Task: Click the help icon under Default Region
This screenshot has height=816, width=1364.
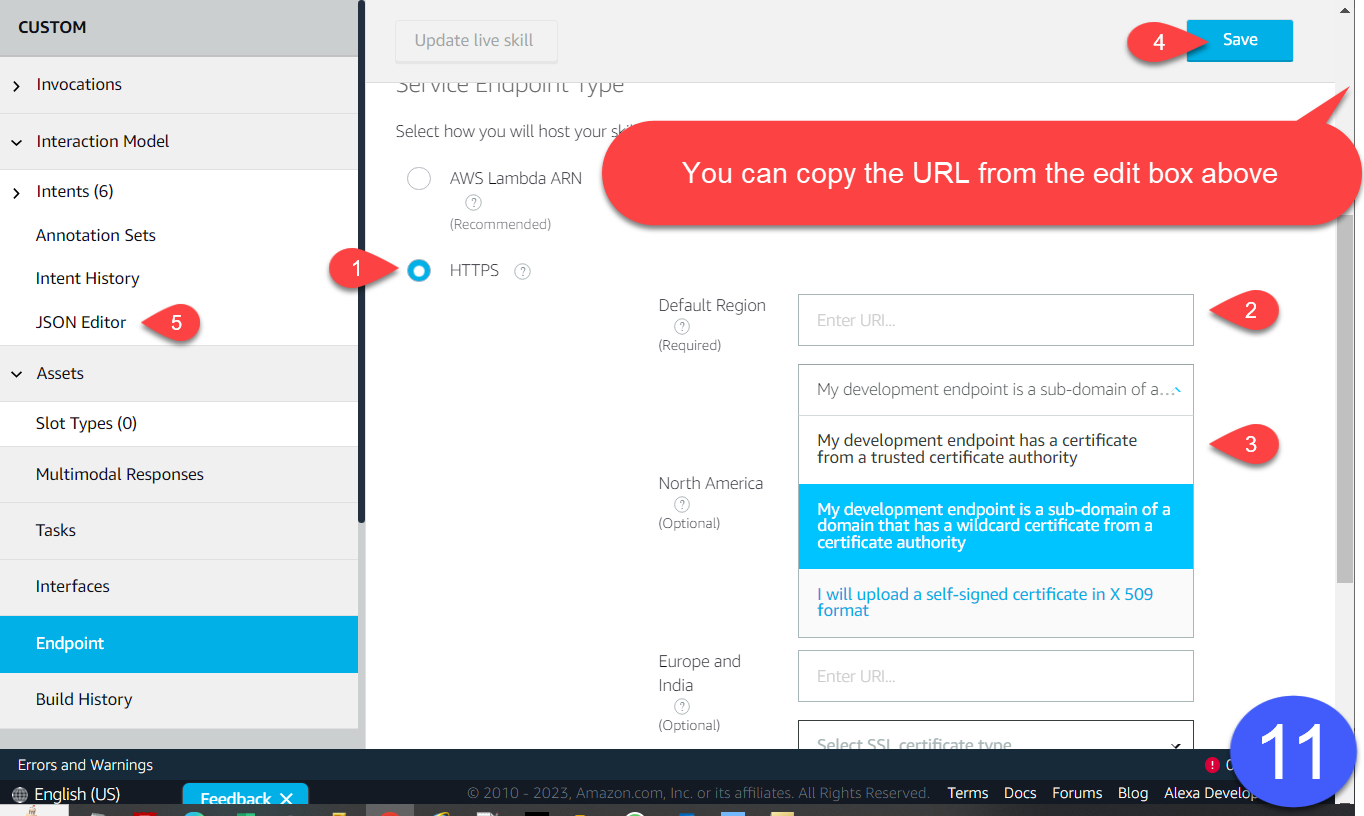Action: [x=682, y=326]
